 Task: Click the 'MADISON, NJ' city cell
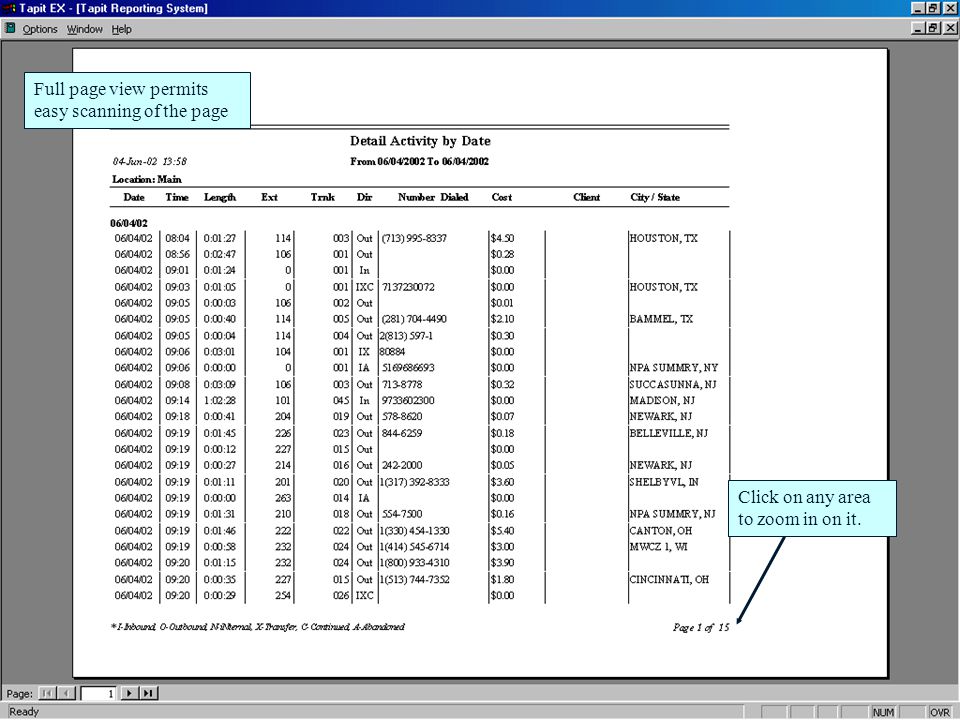(x=662, y=400)
